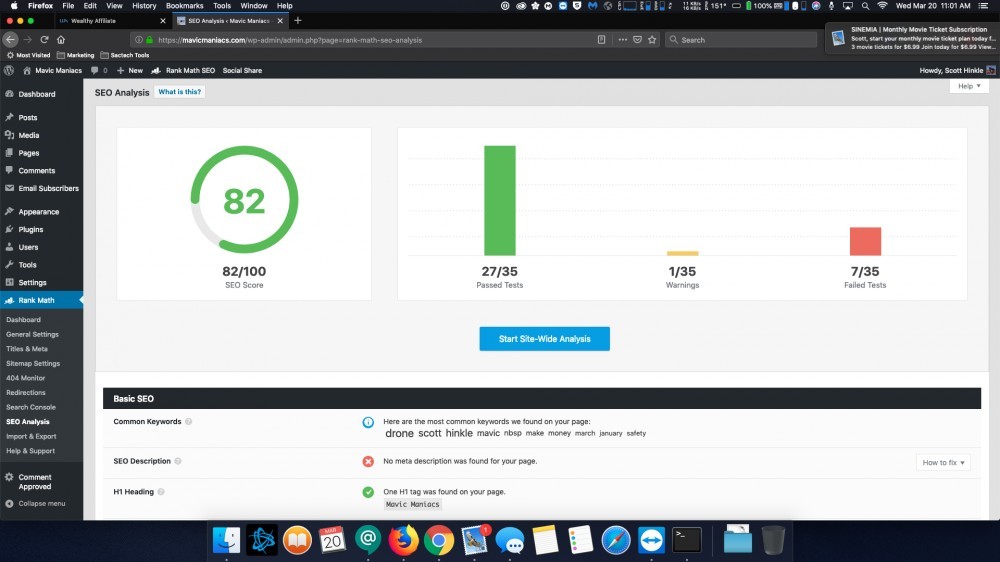Reload the current page
Image resolution: width=1000 pixels, height=562 pixels.
pos(44,40)
